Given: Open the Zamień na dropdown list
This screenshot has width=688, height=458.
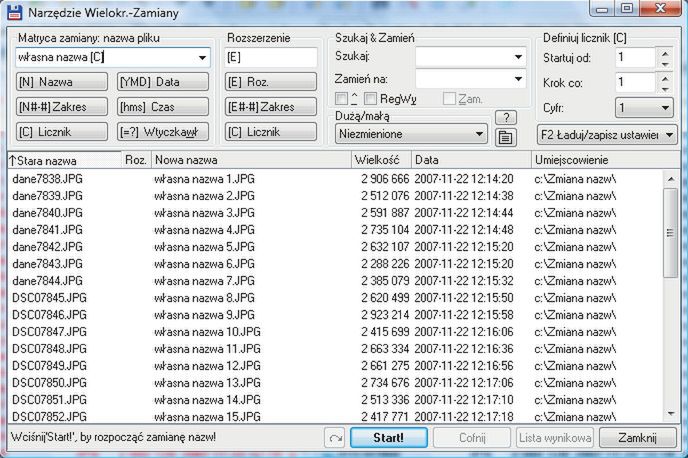Looking at the screenshot, I should pyautogui.click(x=518, y=79).
